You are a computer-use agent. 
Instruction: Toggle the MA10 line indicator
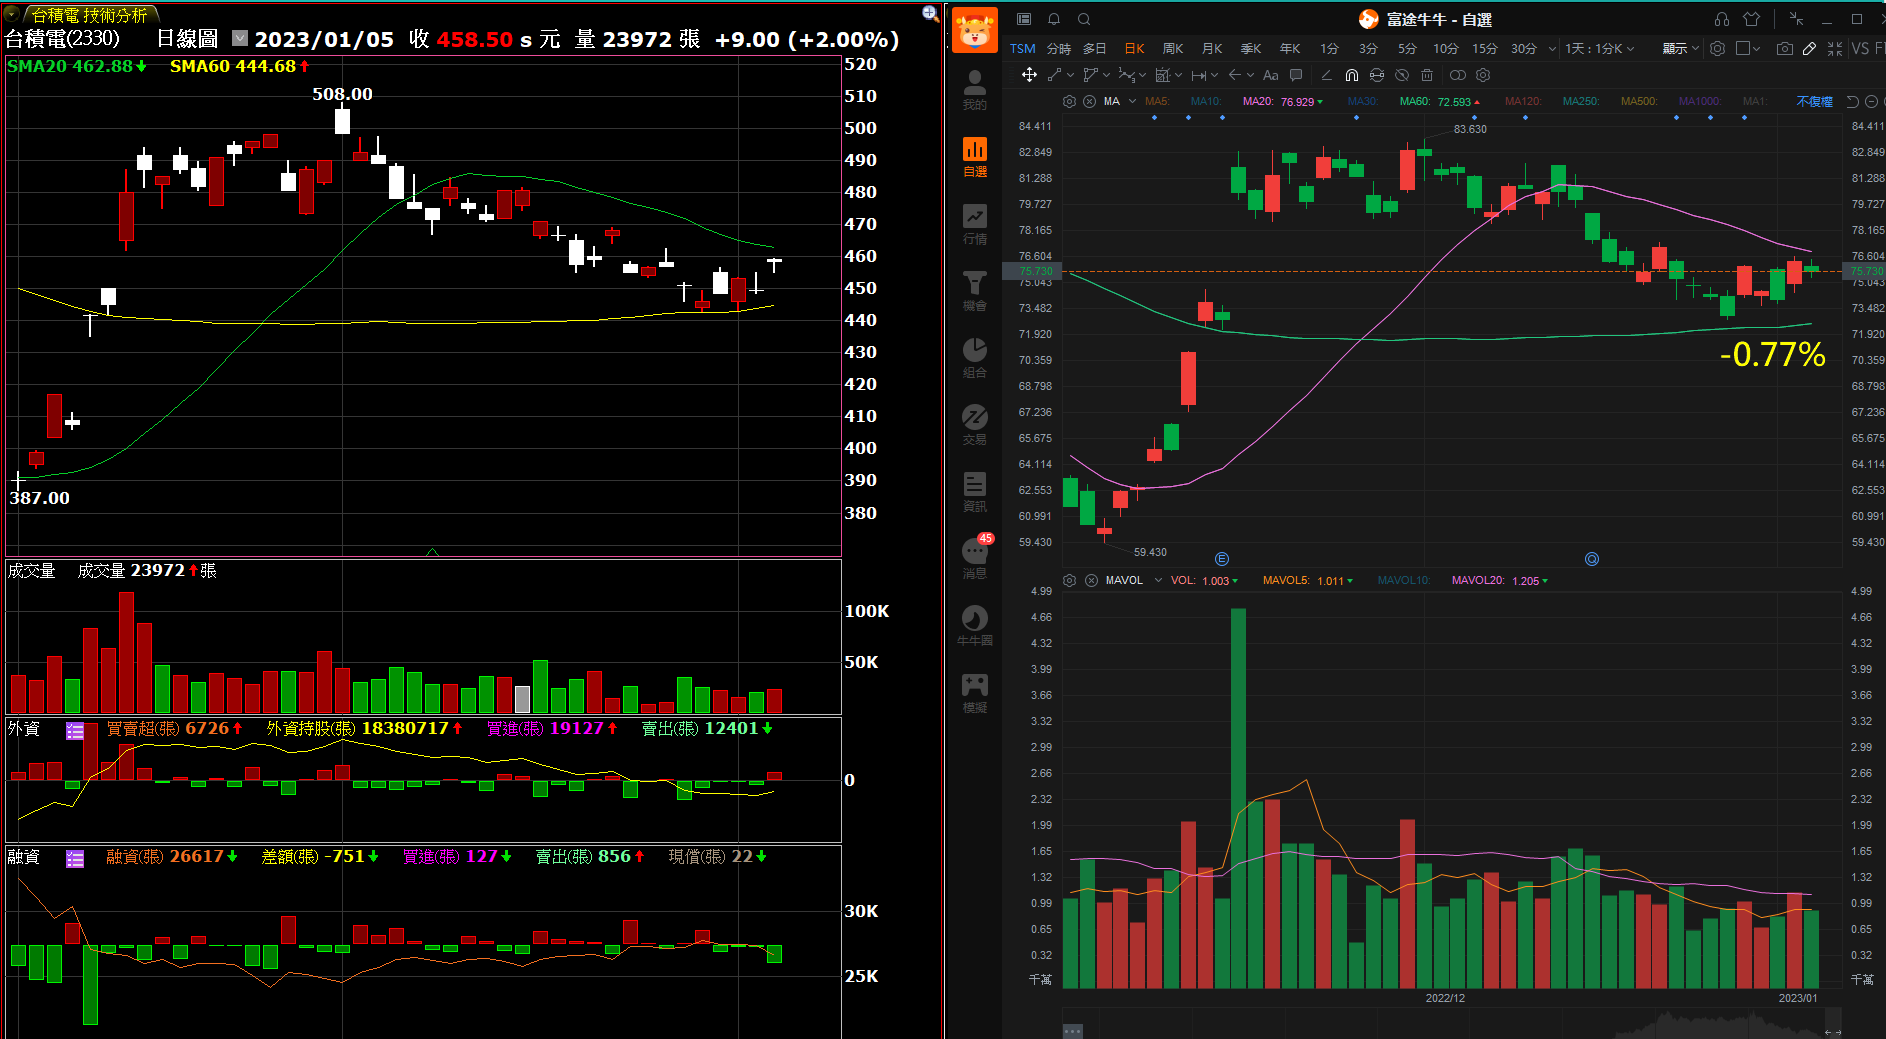[x=1205, y=102]
